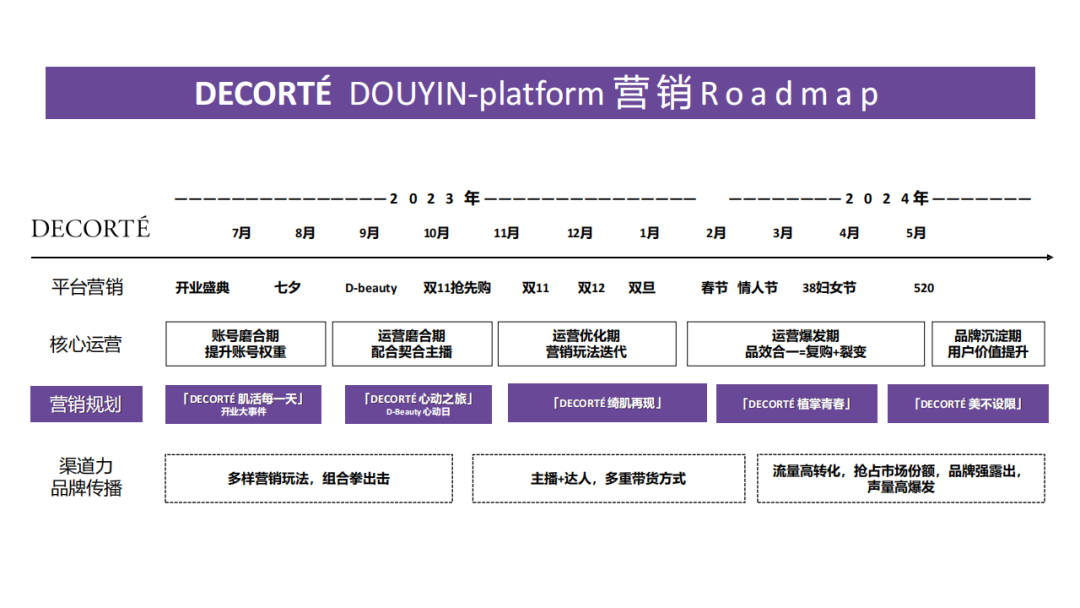Click the 双12 event text
This screenshot has width=1080, height=608.
tap(591, 288)
